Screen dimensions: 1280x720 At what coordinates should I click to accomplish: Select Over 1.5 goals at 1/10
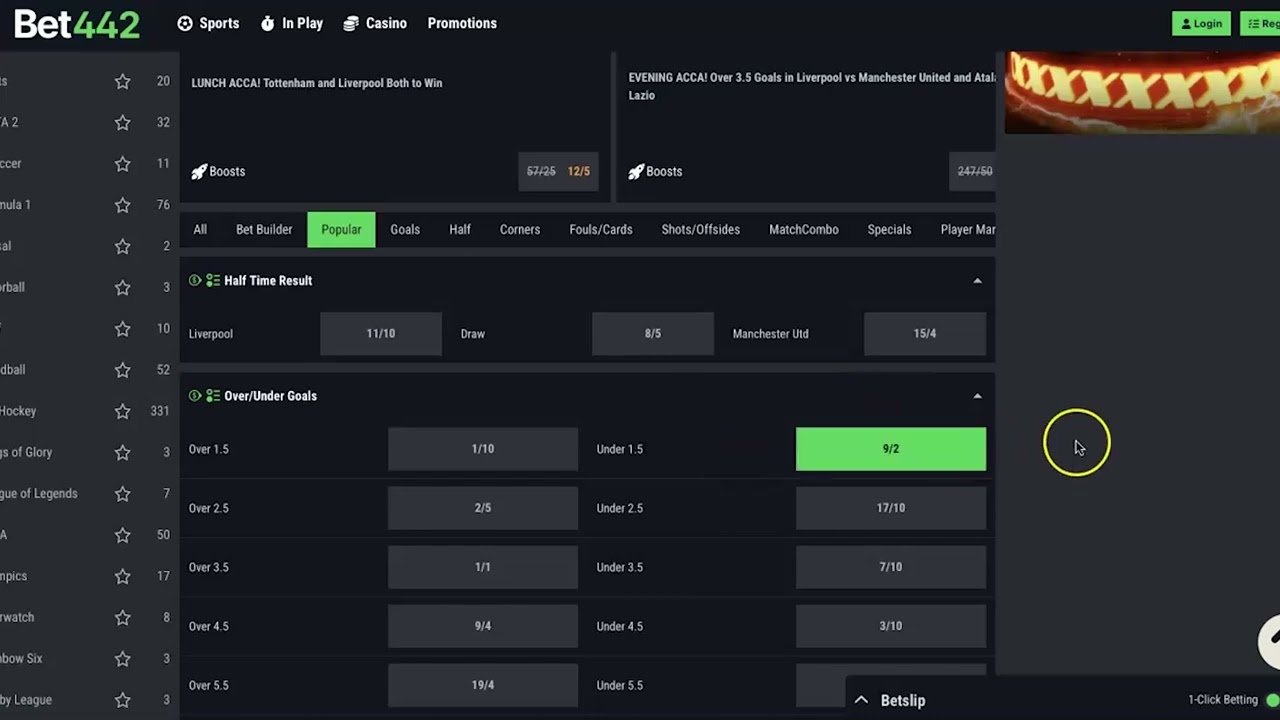(483, 449)
